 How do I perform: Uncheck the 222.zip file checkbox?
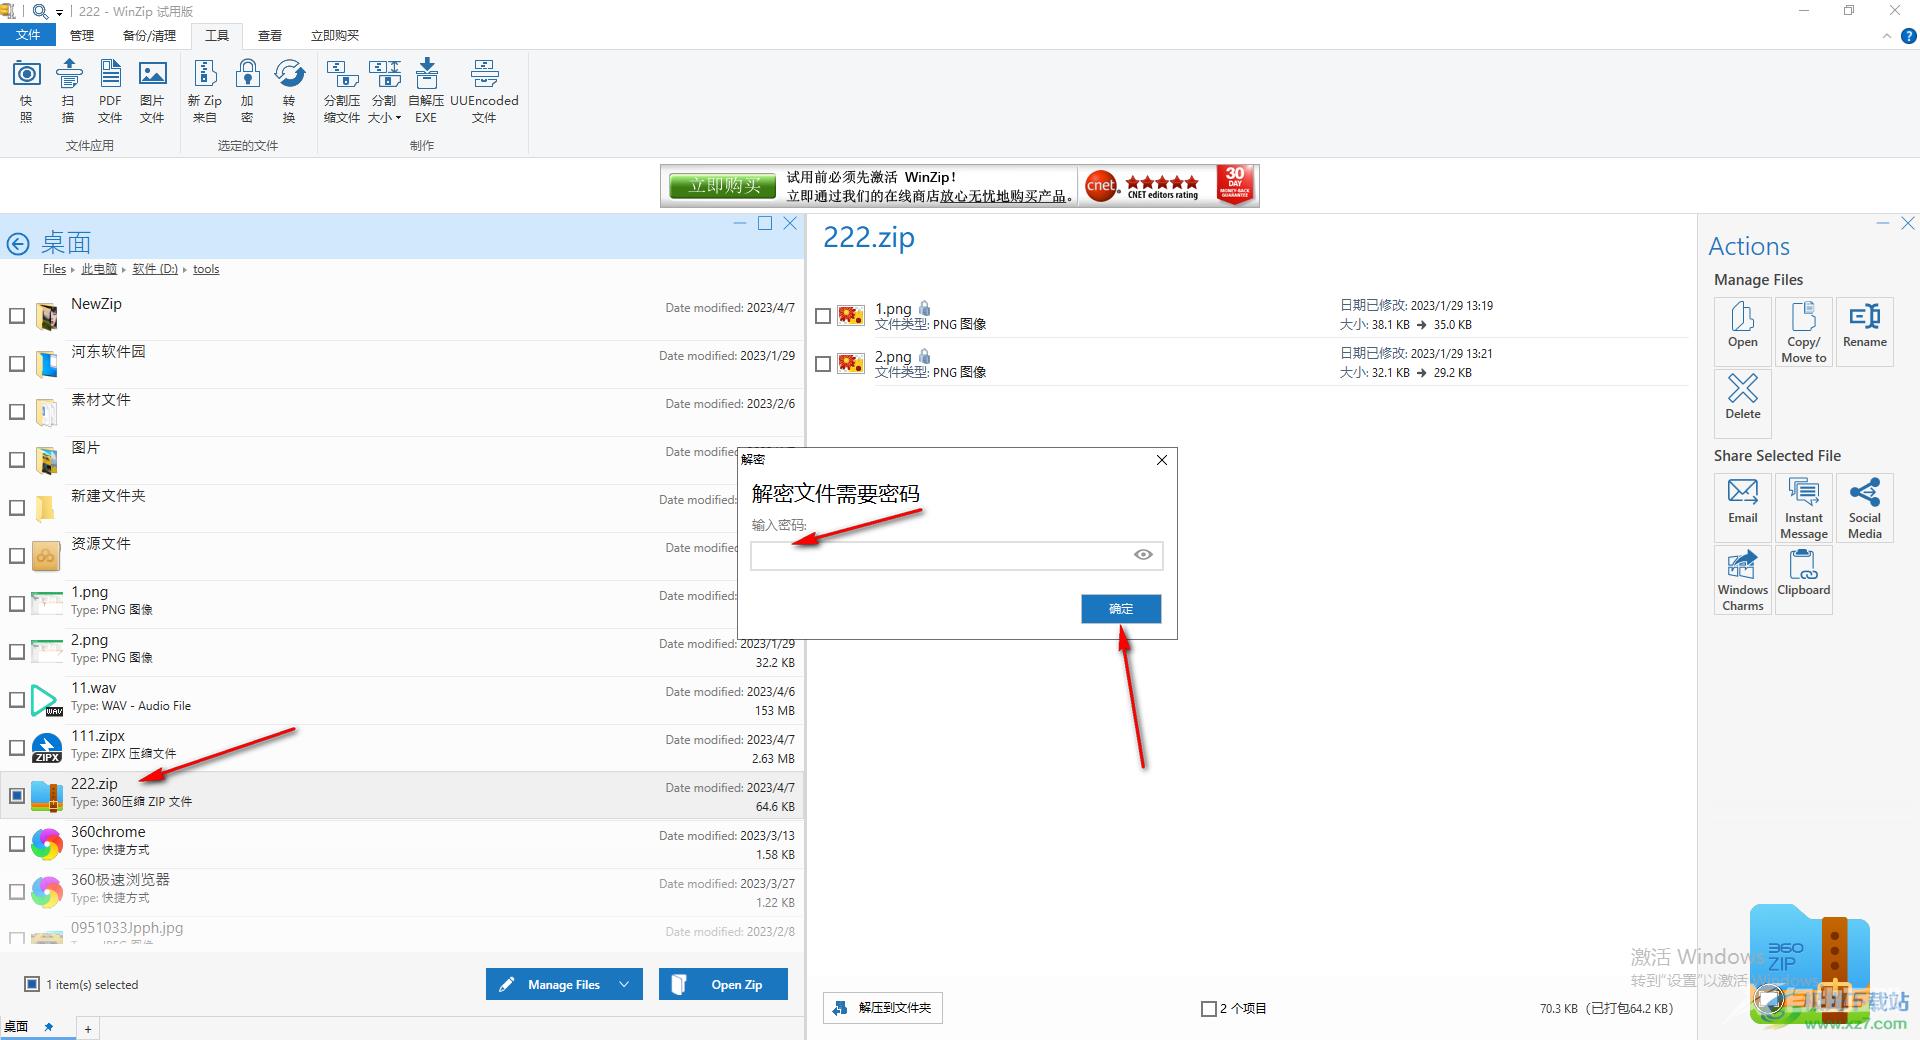17,796
